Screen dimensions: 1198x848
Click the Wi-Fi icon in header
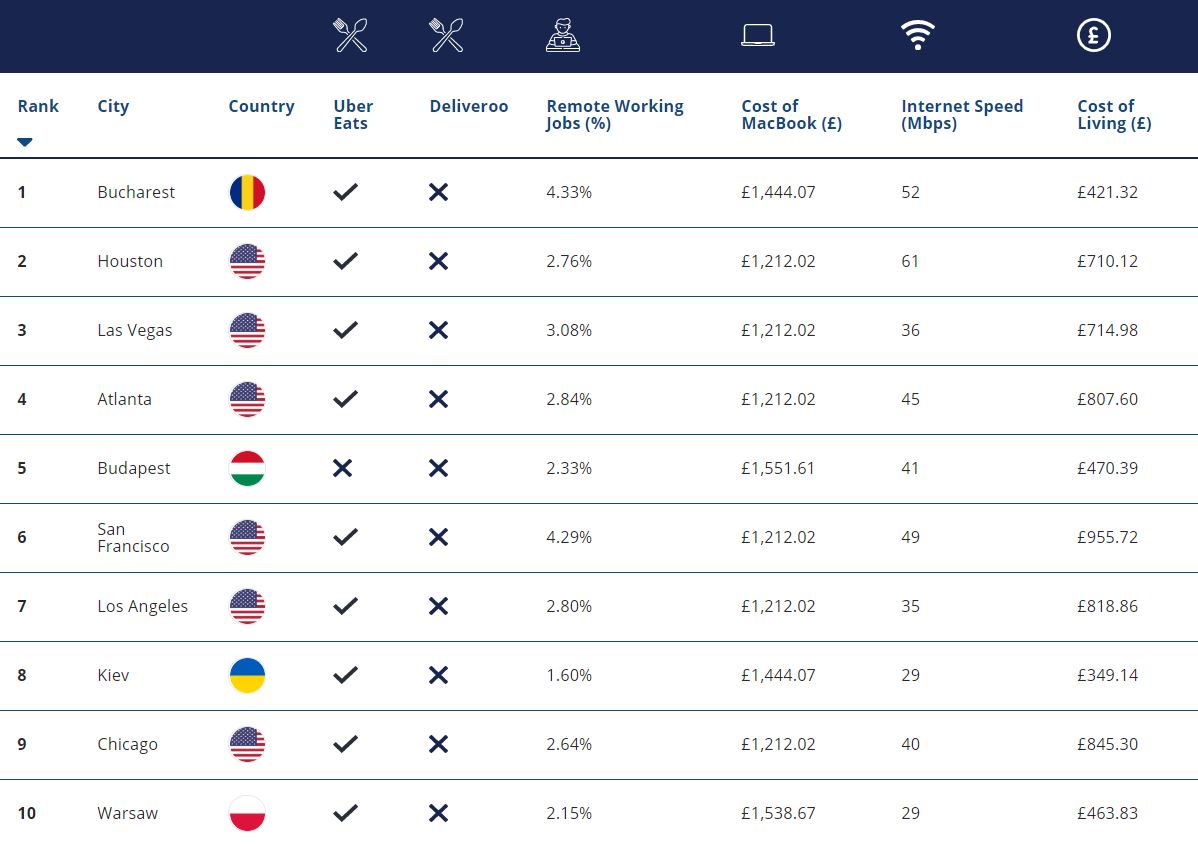[x=917, y=36]
